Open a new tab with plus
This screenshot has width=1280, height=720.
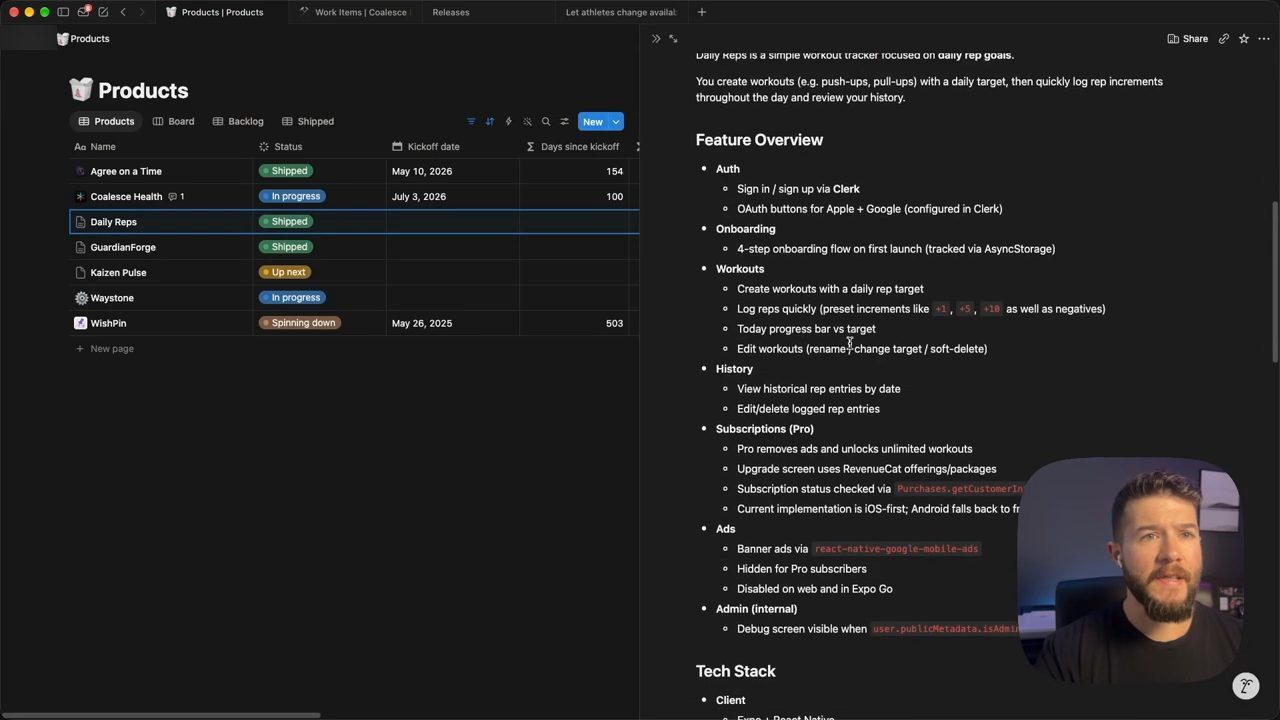(x=701, y=12)
